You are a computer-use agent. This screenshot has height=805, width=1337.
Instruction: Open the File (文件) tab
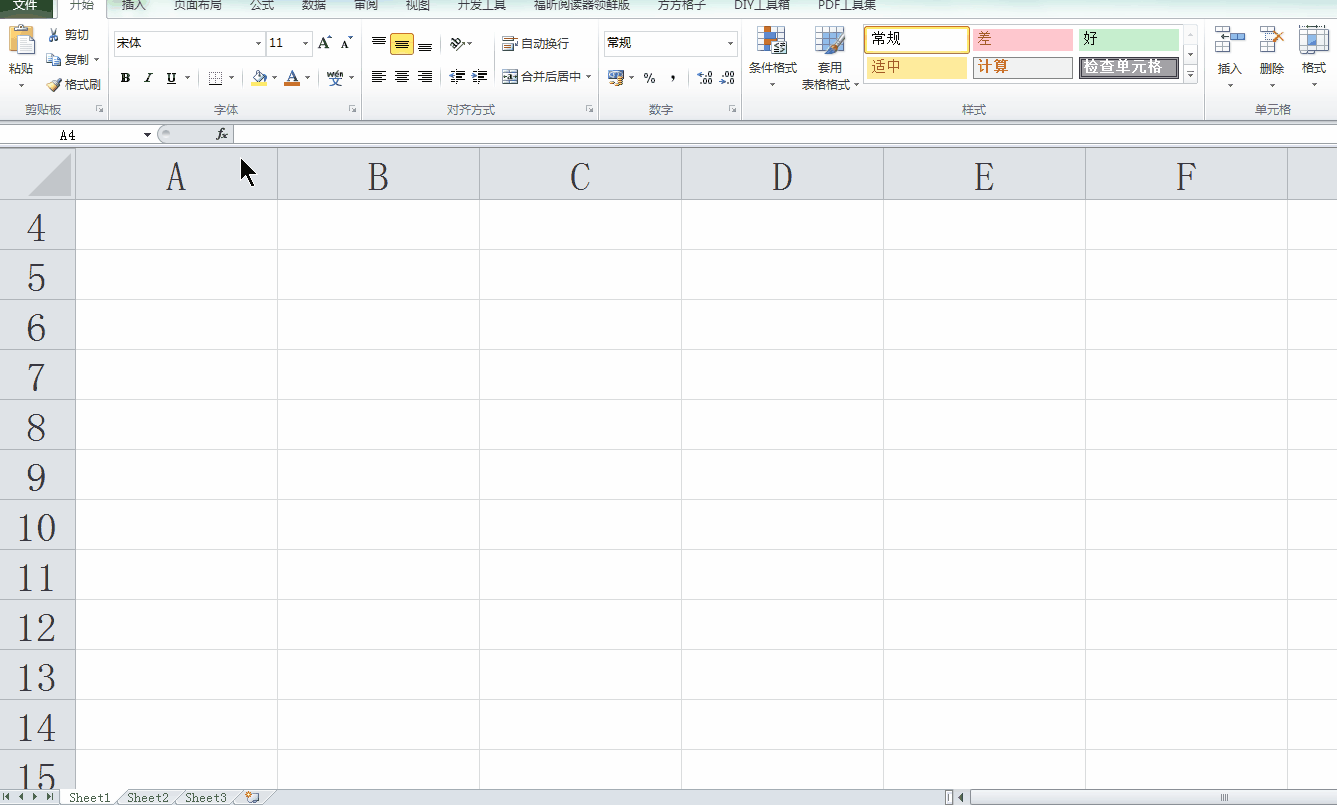(26, 6)
